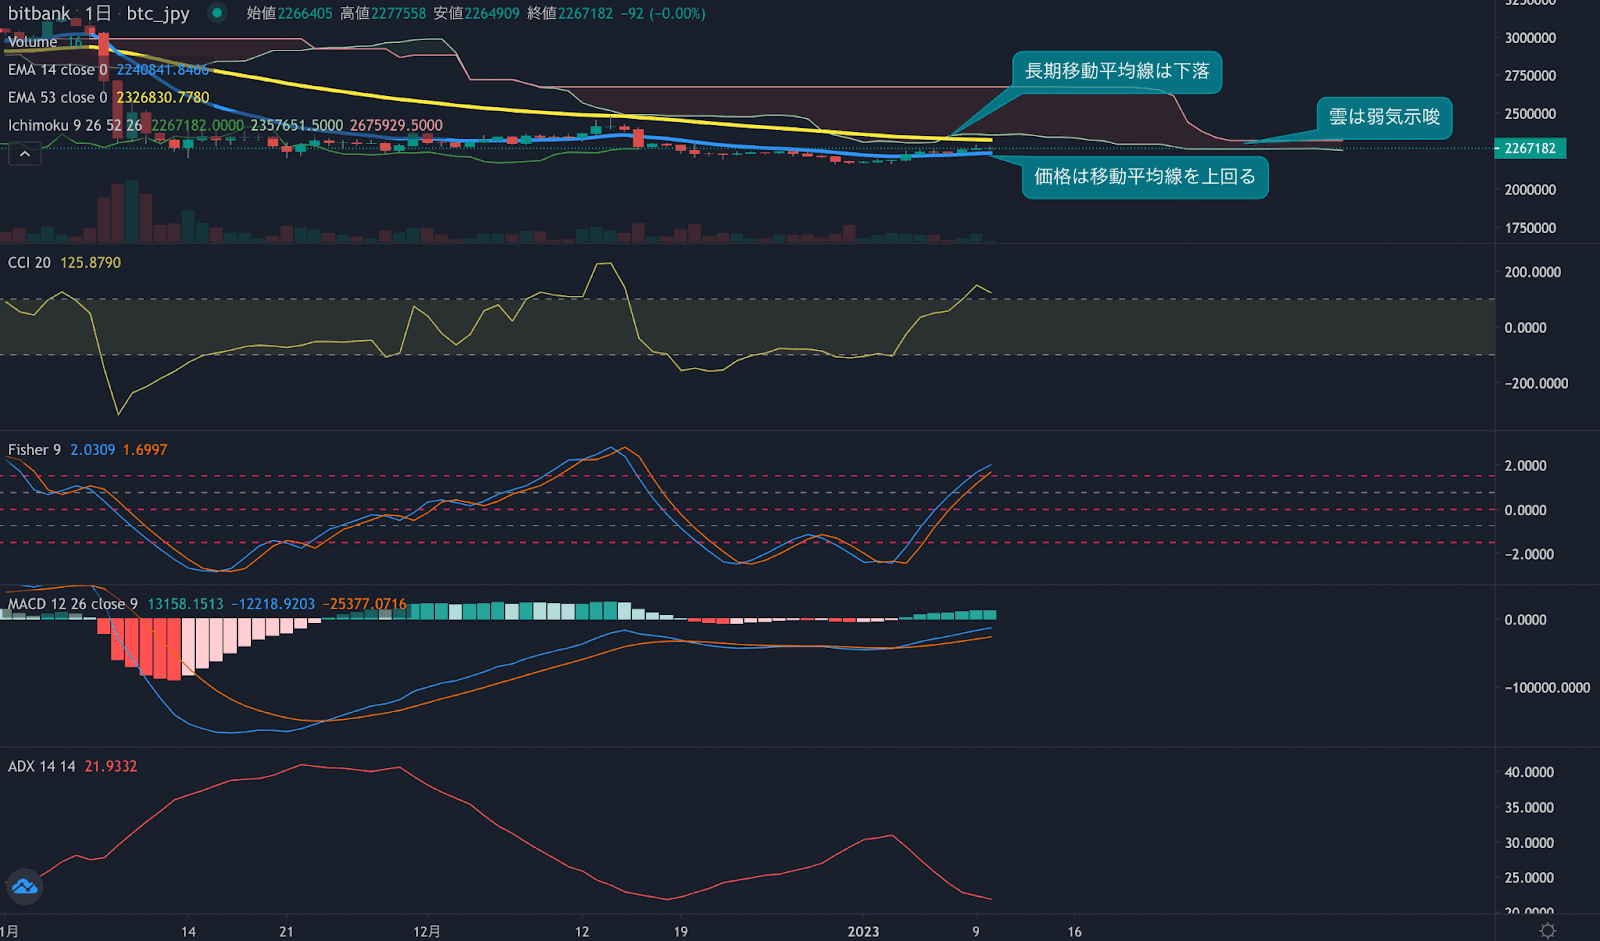The image size is (1600, 941).
Task: Select the CCI 20 indicator legend
Action: [x=32, y=262]
